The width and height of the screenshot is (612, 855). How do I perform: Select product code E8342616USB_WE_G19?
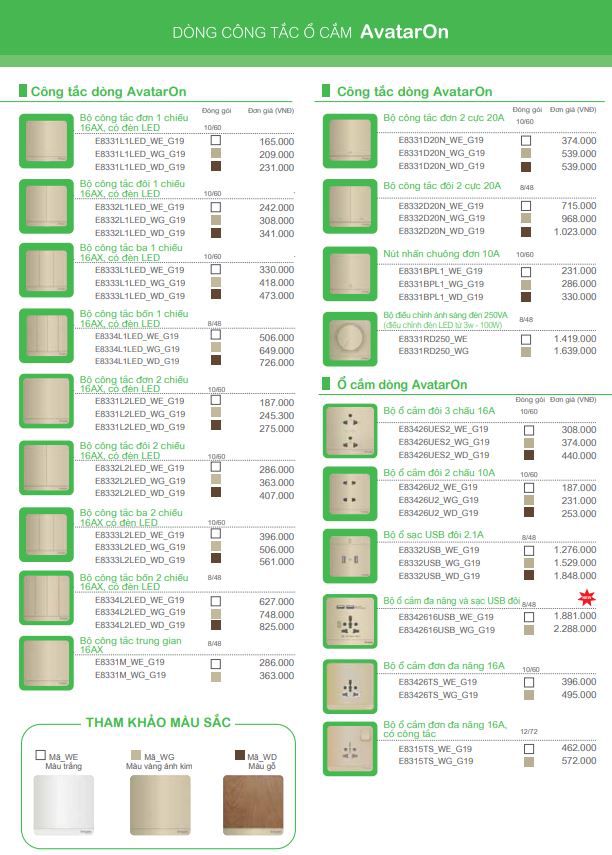[x=446, y=617]
